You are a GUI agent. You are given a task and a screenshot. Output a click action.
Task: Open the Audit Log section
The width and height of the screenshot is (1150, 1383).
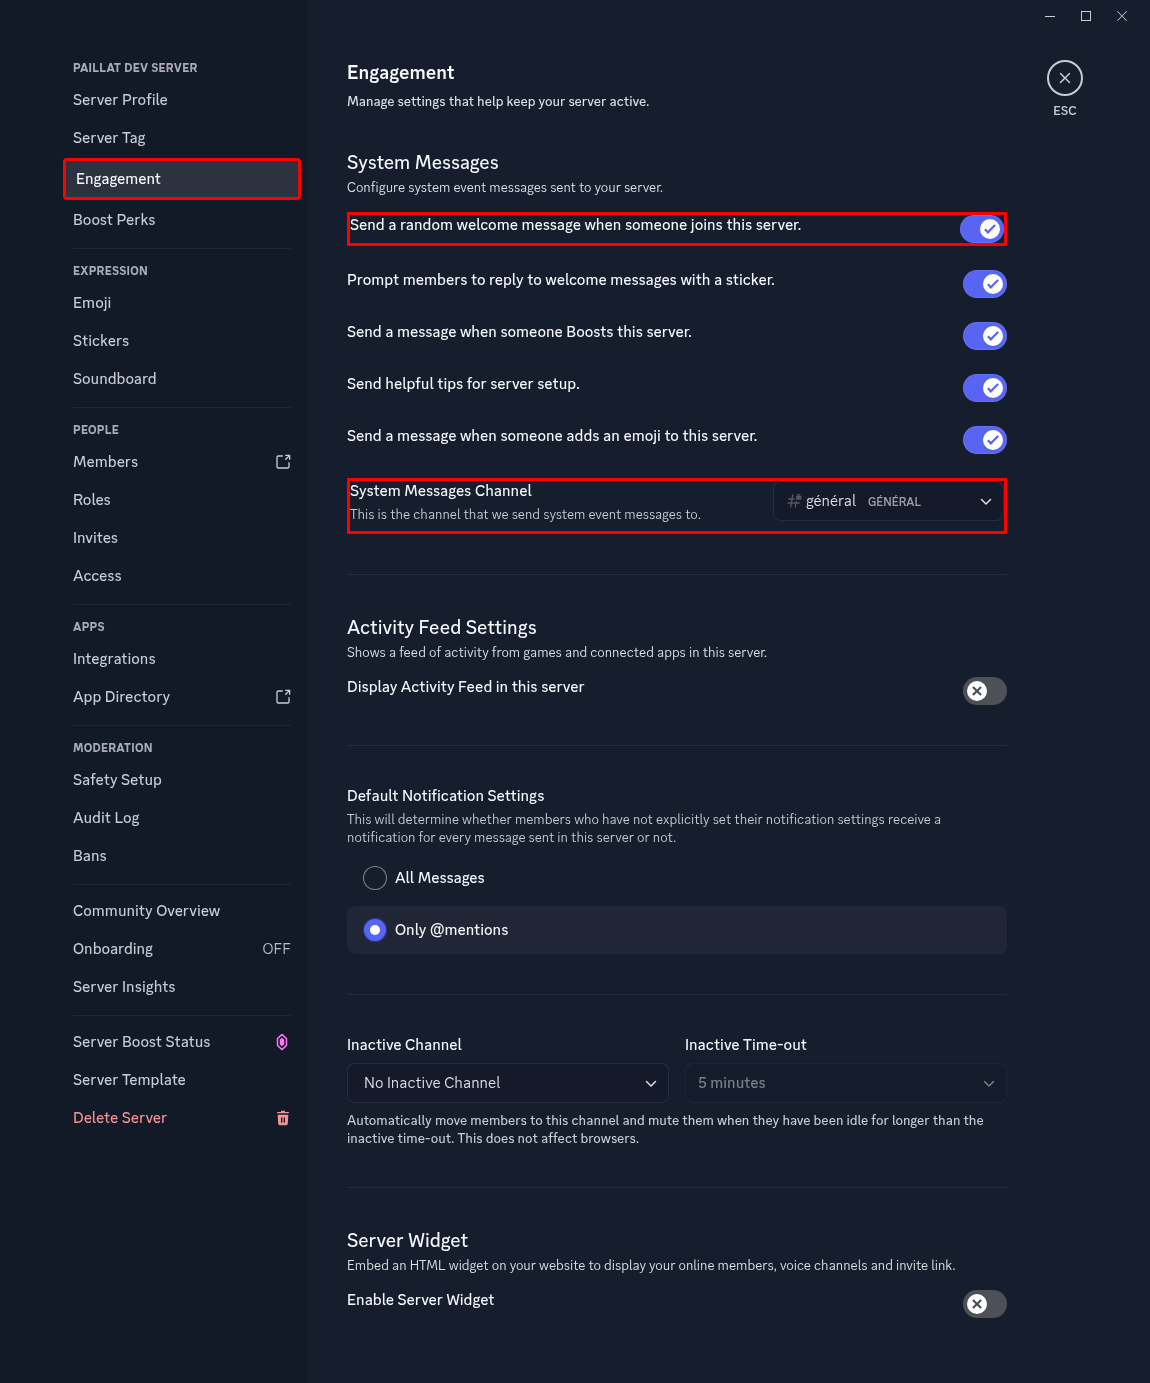(x=106, y=818)
